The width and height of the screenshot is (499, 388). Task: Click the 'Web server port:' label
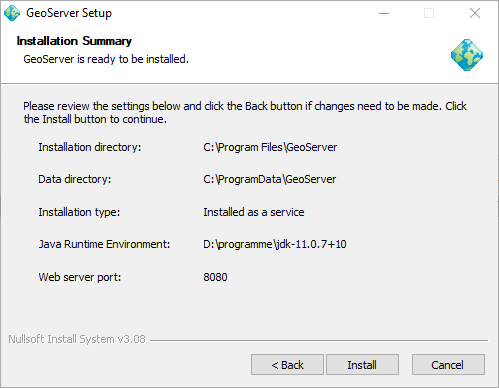coord(80,277)
